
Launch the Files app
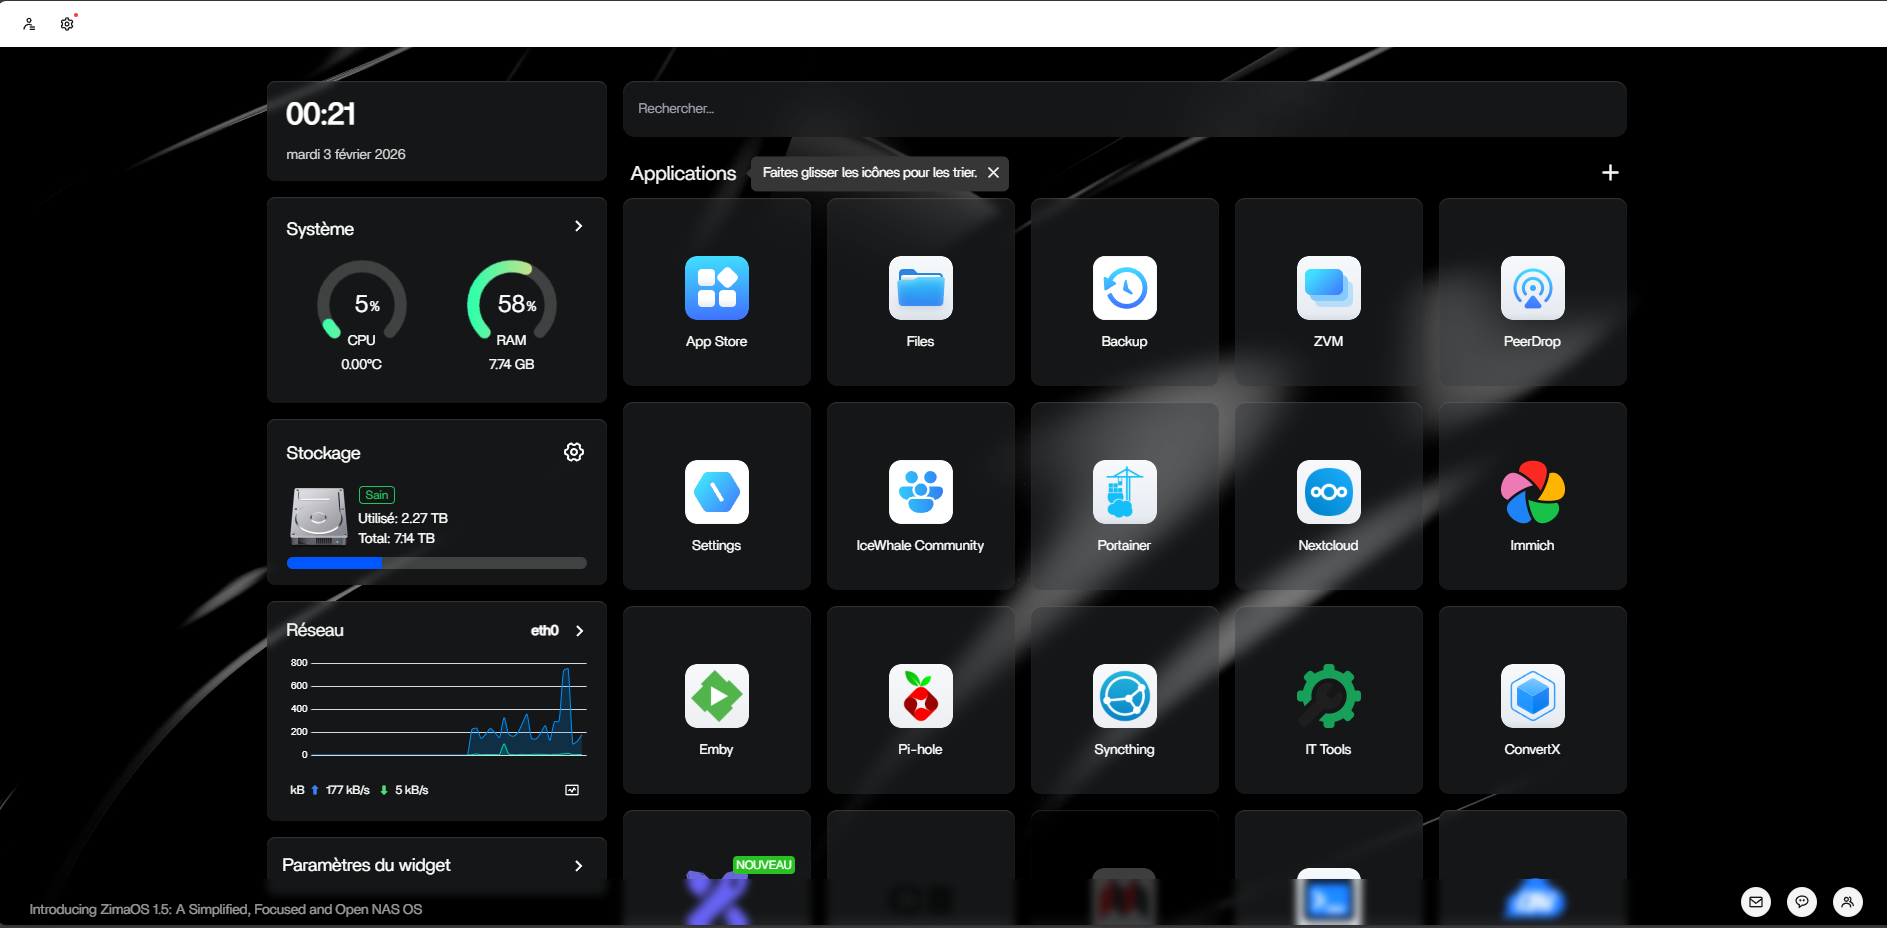(920, 289)
